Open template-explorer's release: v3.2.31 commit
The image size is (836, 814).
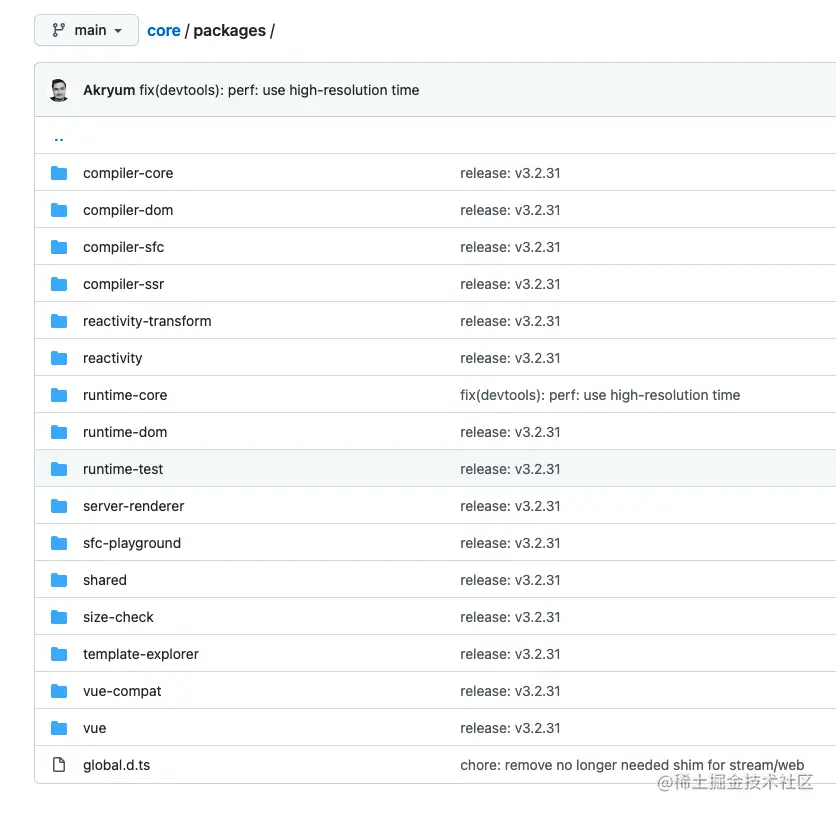pos(510,654)
